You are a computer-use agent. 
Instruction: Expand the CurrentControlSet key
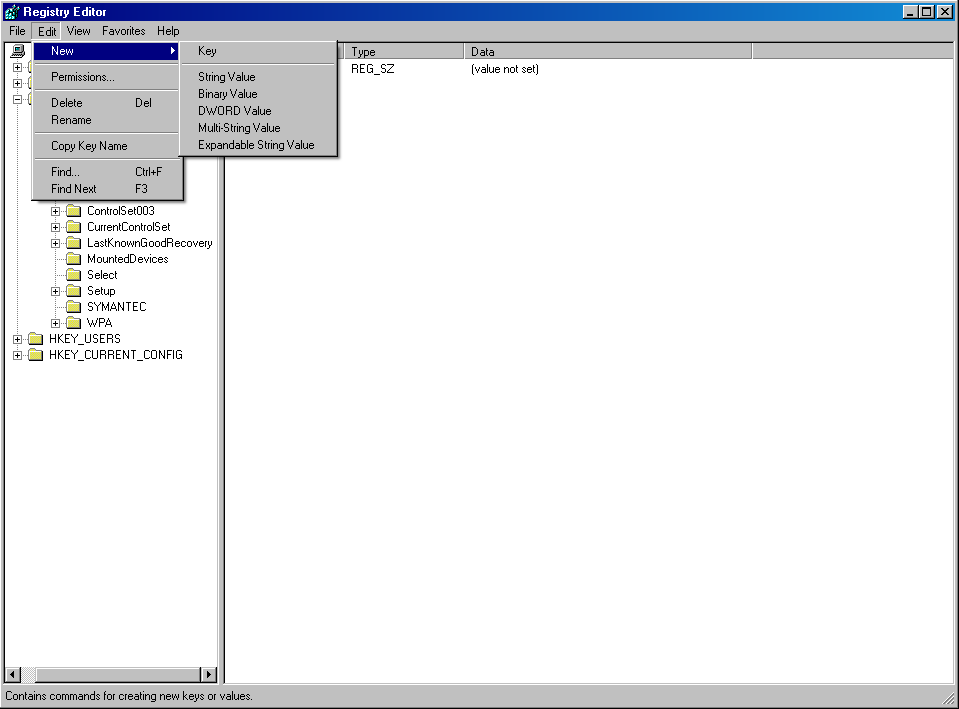55,227
